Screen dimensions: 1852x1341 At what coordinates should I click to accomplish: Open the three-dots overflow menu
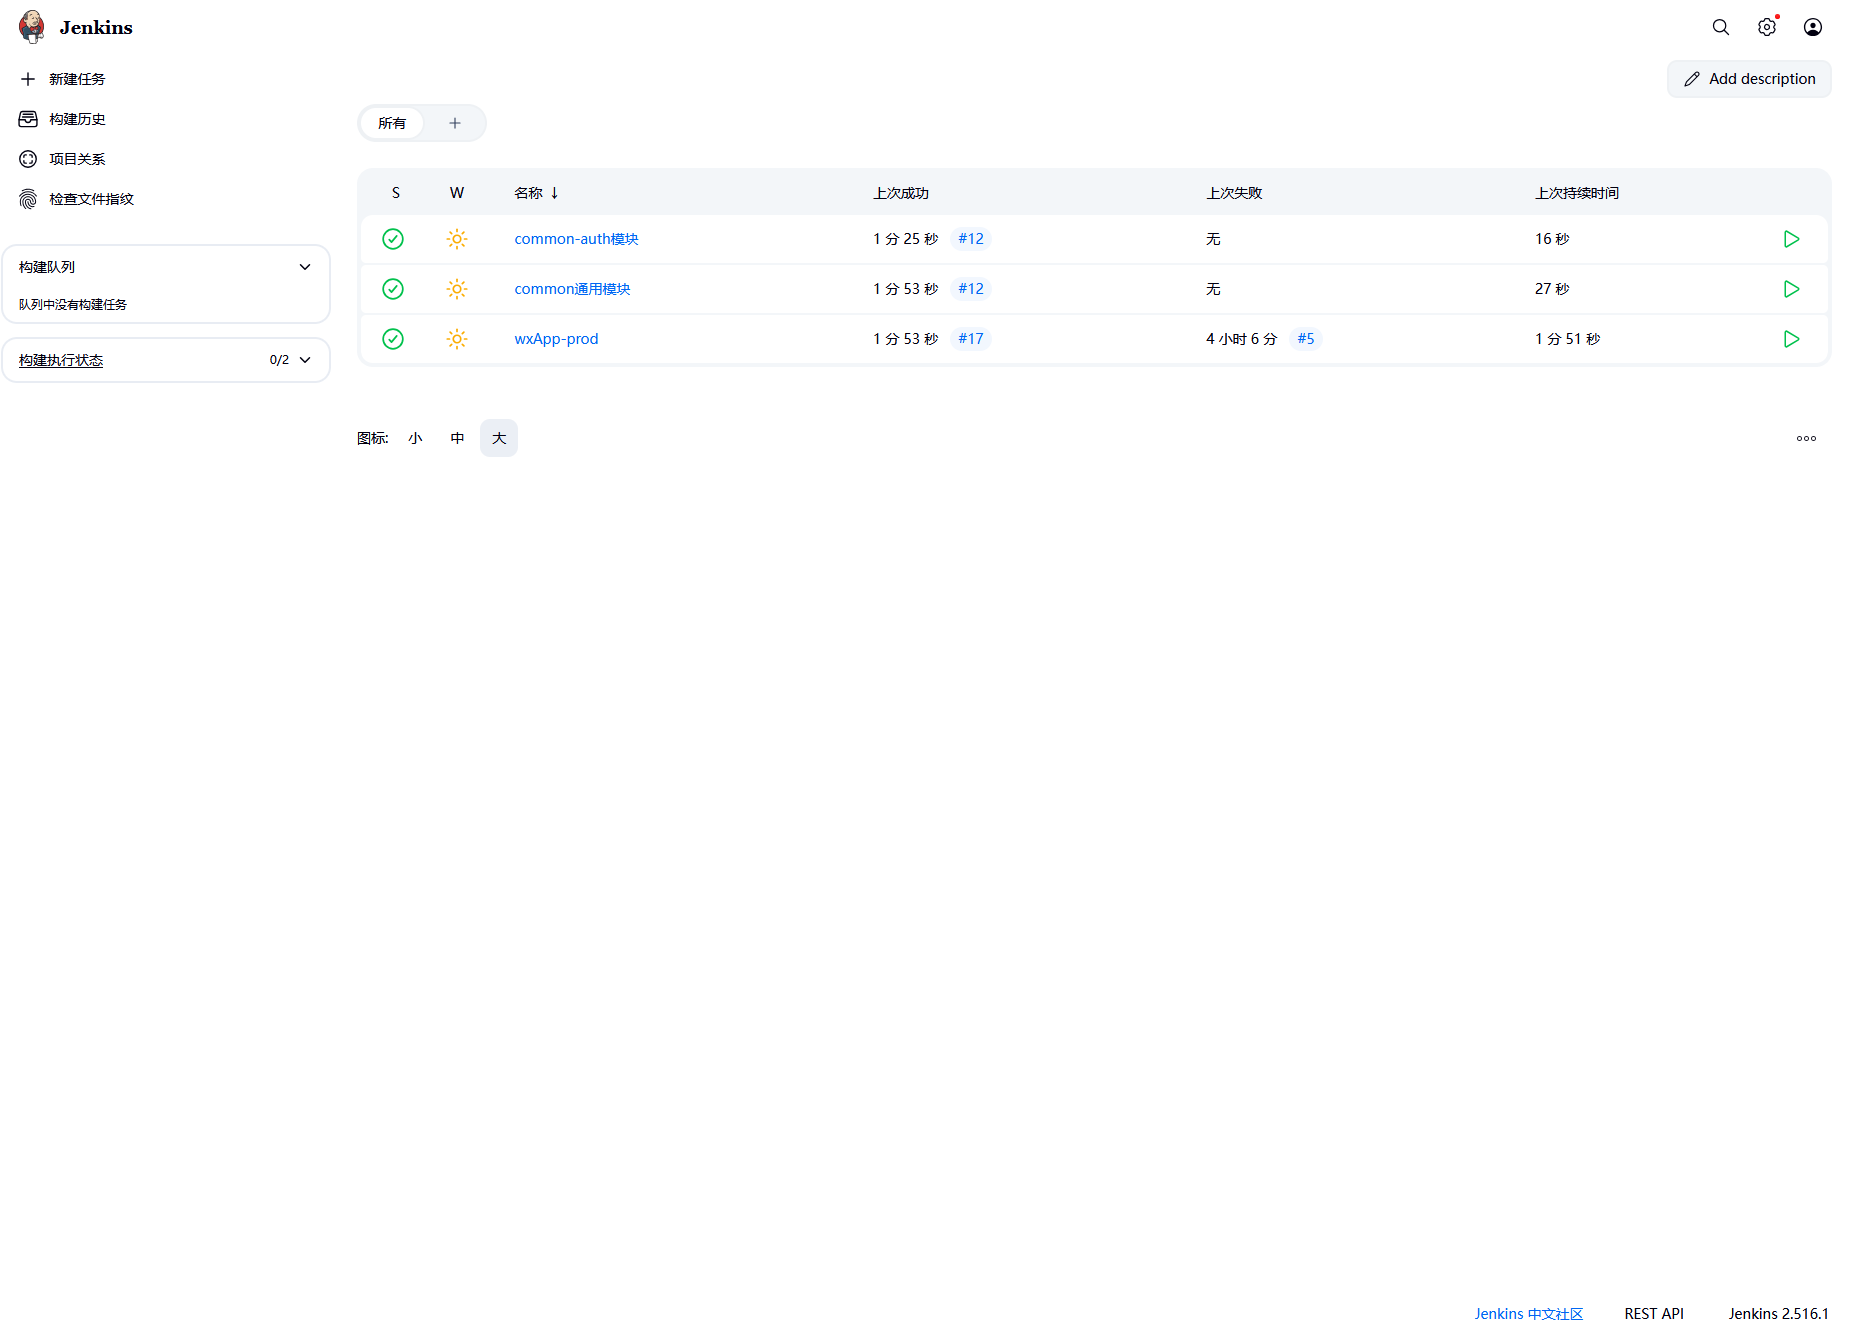click(1806, 438)
